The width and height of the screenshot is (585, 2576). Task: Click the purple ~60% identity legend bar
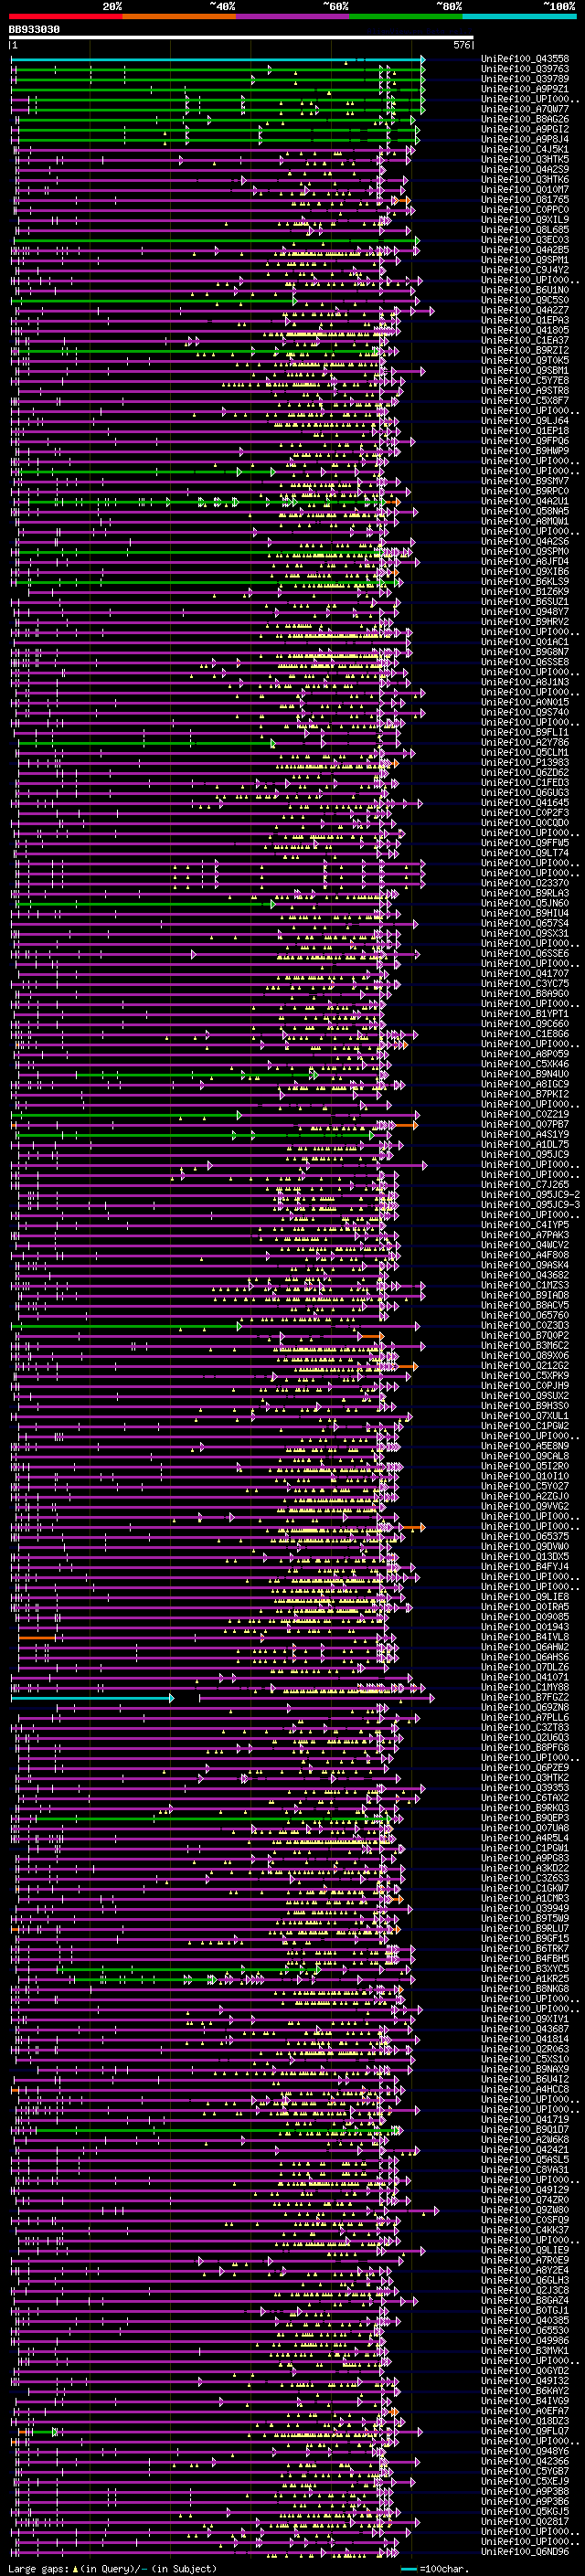point(293,16)
